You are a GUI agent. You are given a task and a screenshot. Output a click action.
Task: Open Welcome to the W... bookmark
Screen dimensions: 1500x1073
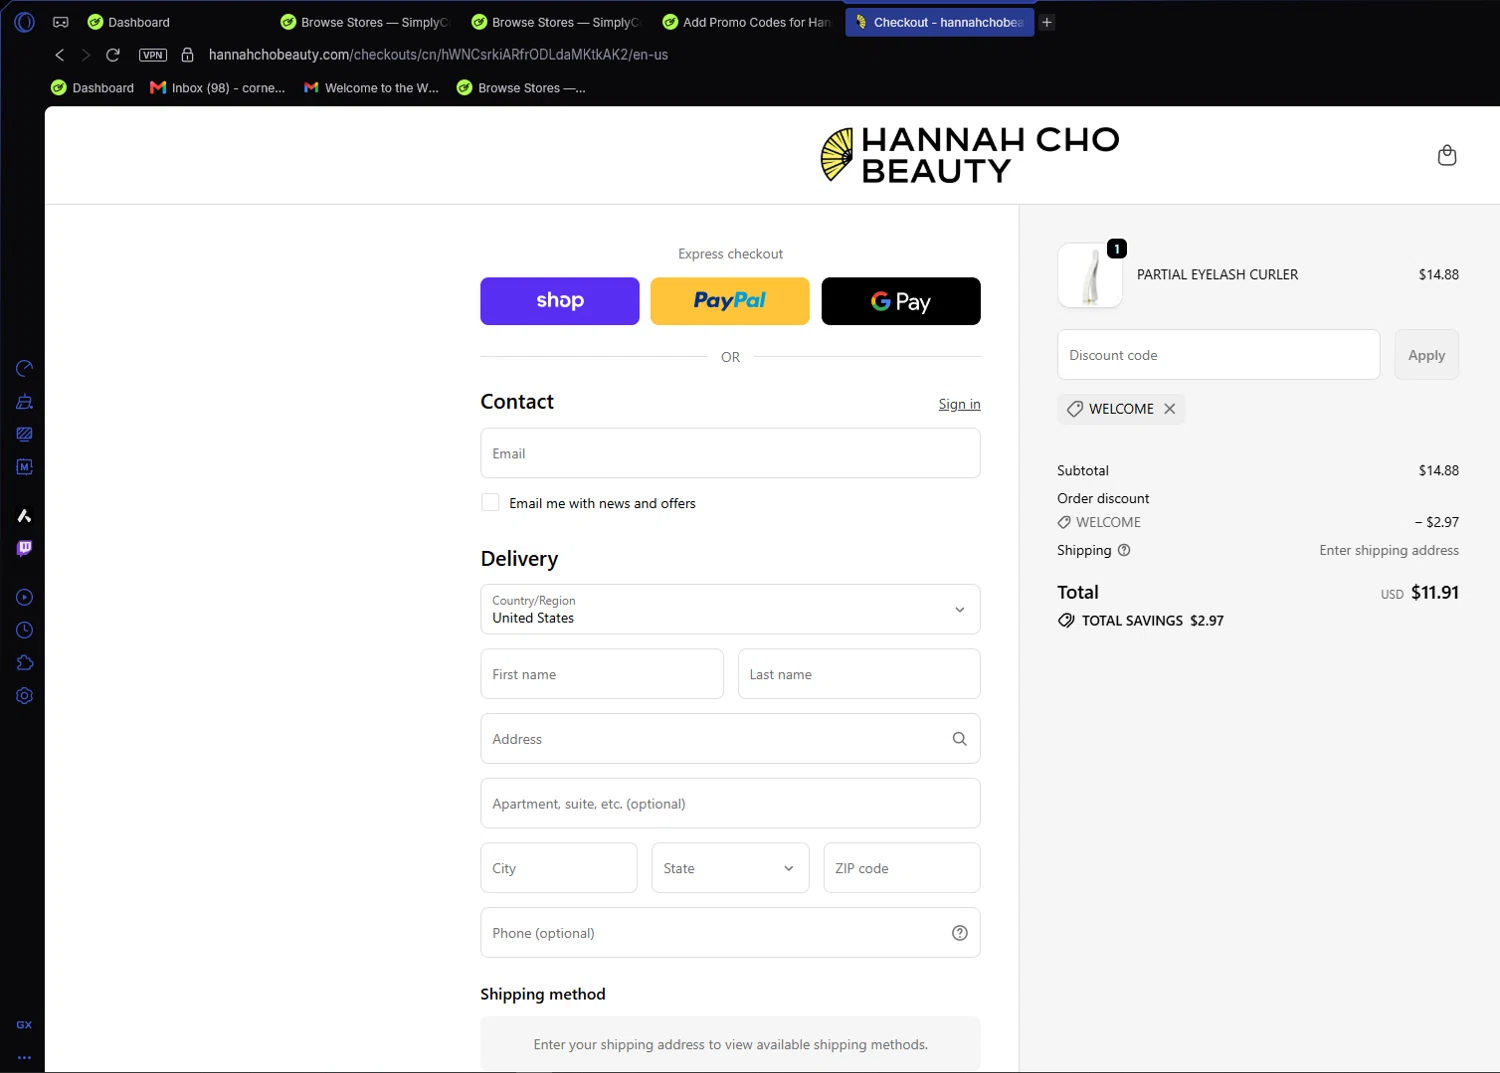tap(371, 88)
